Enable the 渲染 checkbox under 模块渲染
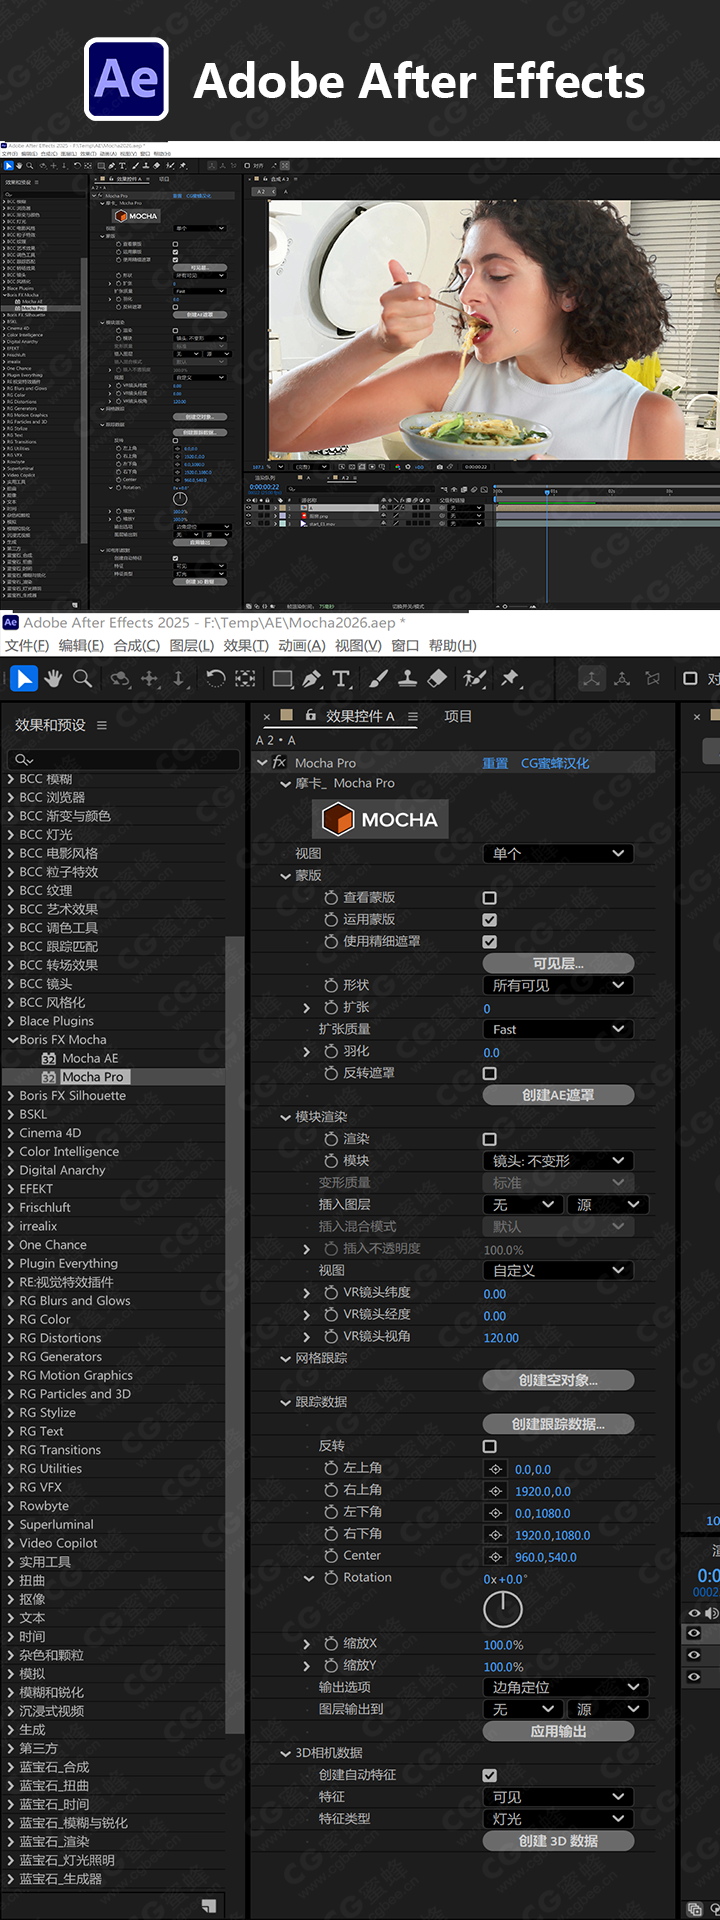The width and height of the screenshot is (720, 1920). (x=490, y=1139)
